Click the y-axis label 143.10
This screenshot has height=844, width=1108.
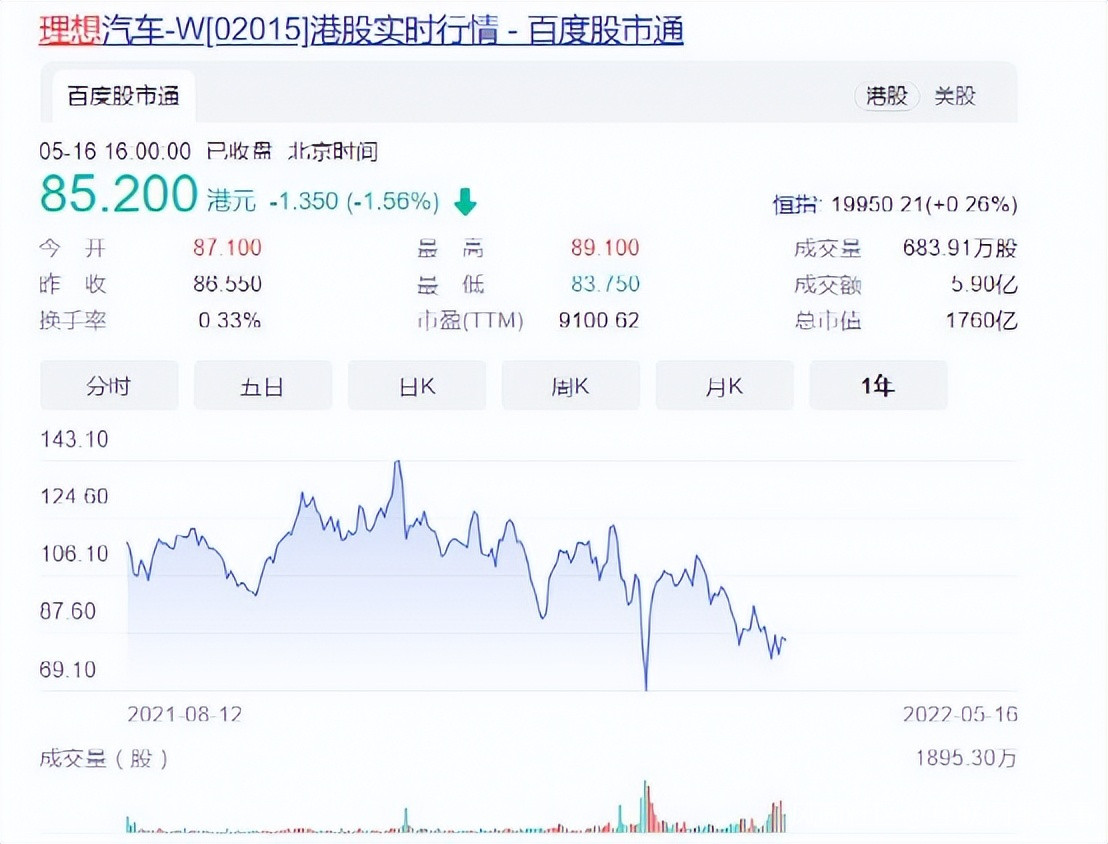[74, 440]
